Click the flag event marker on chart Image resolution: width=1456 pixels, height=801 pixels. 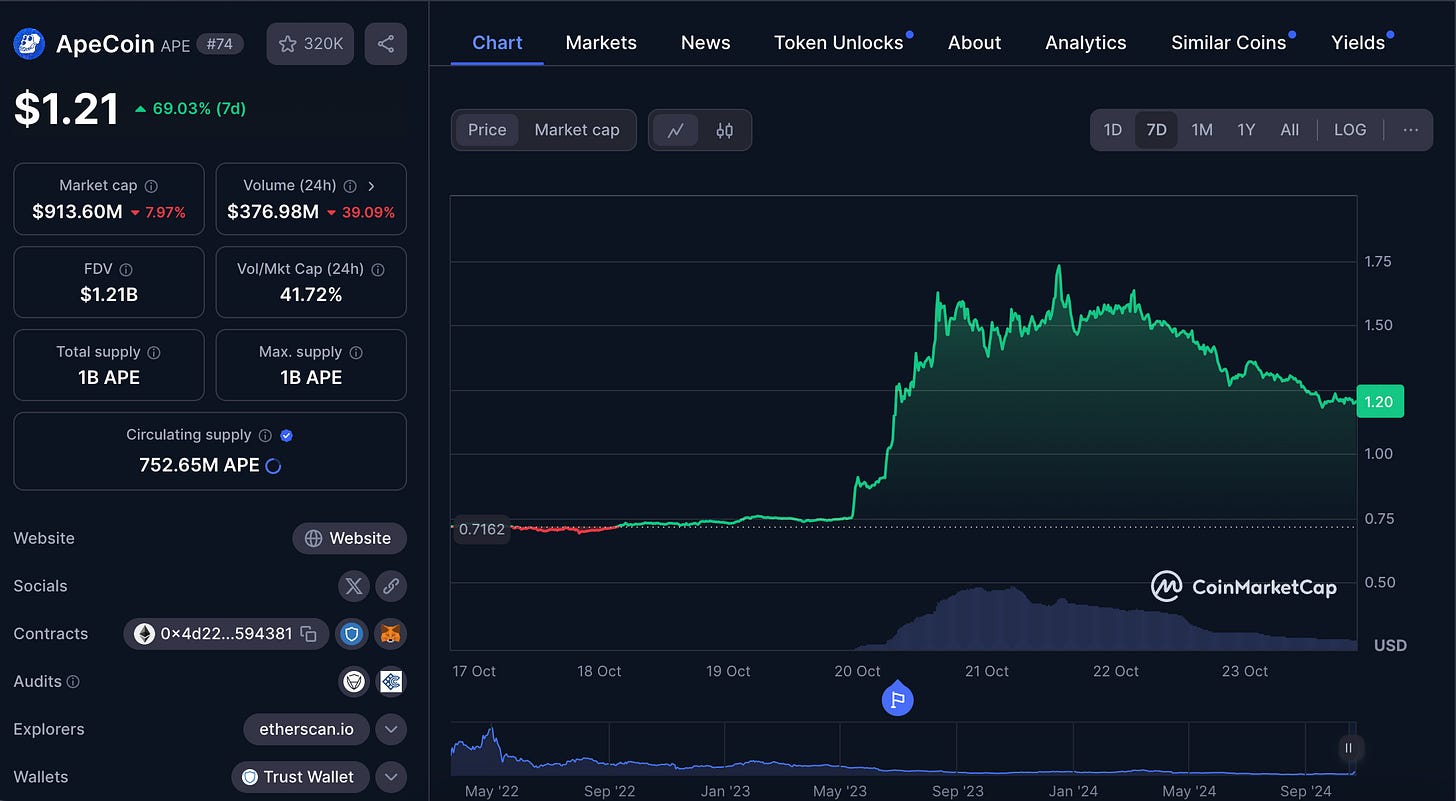898,700
